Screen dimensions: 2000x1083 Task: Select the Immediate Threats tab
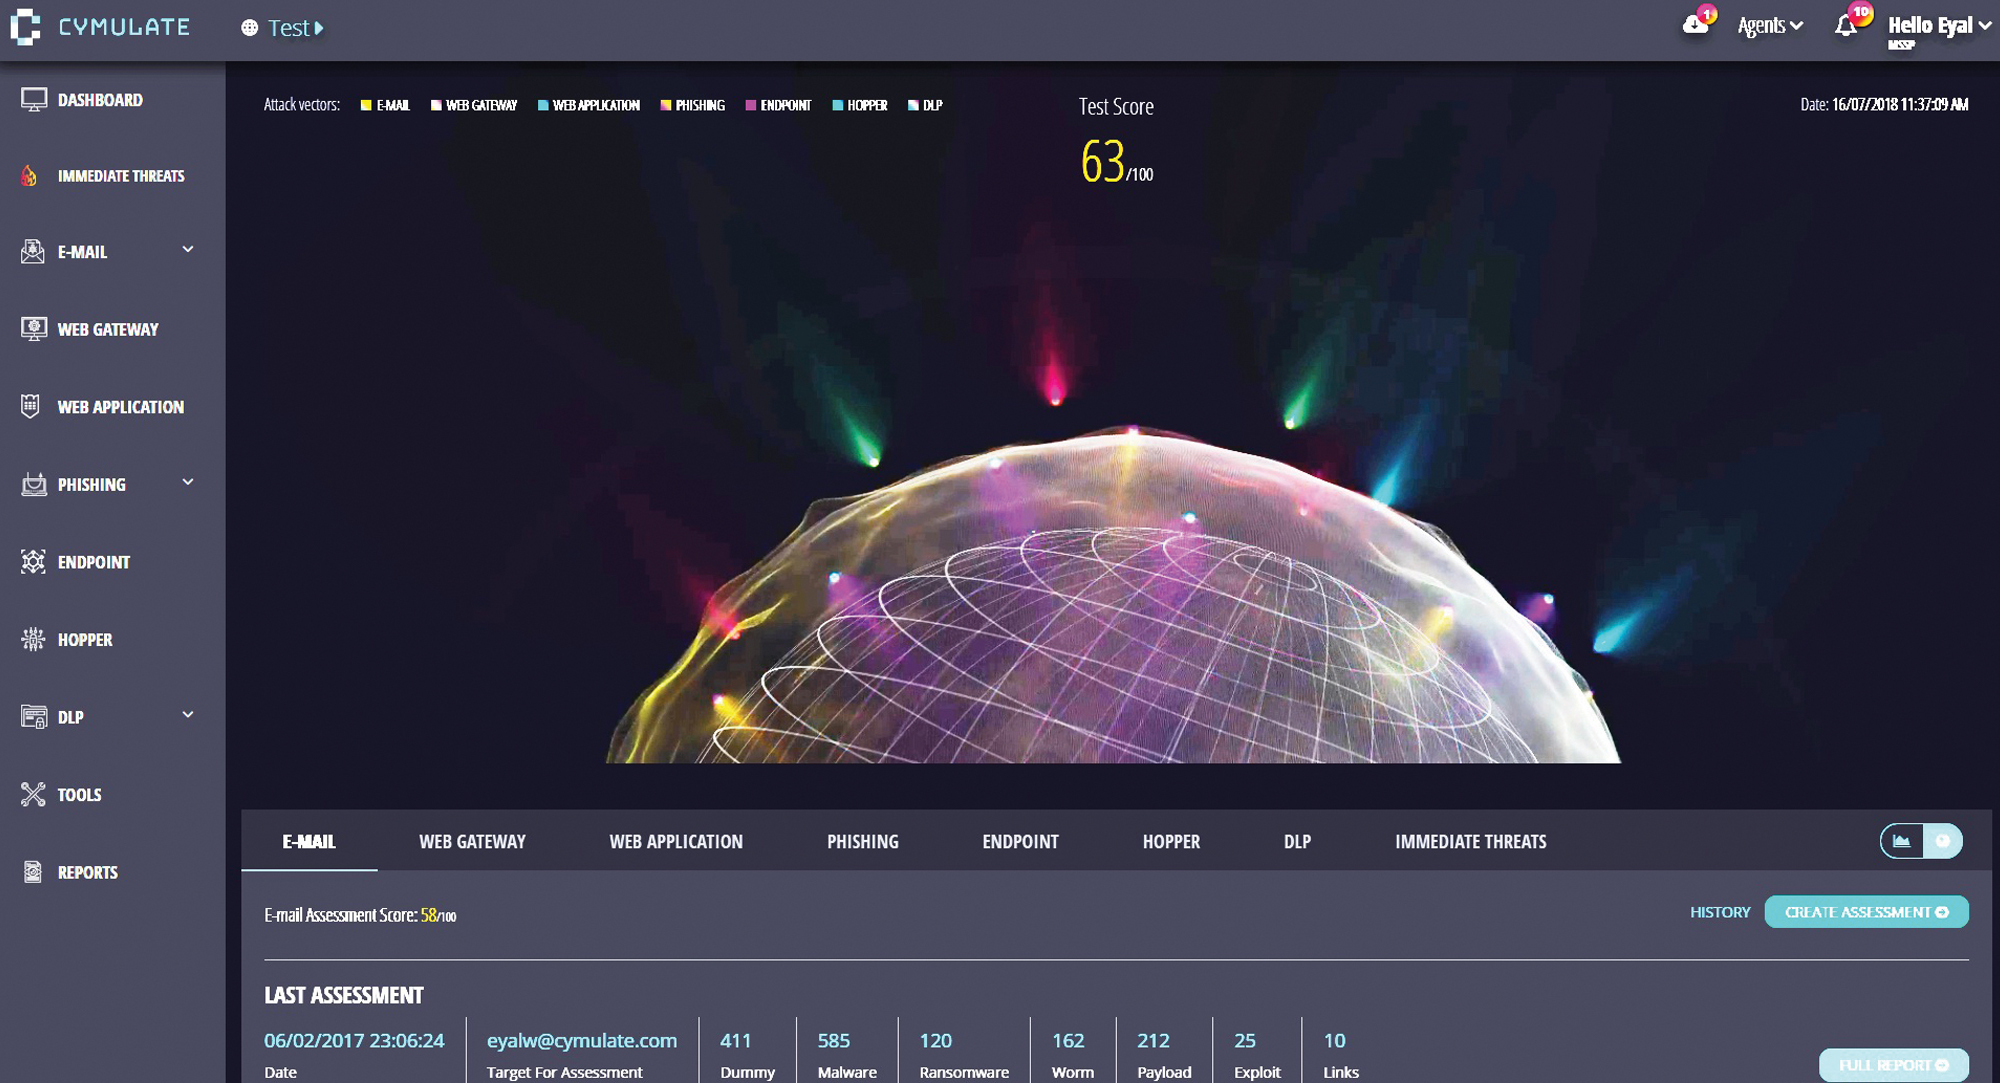tap(1470, 842)
